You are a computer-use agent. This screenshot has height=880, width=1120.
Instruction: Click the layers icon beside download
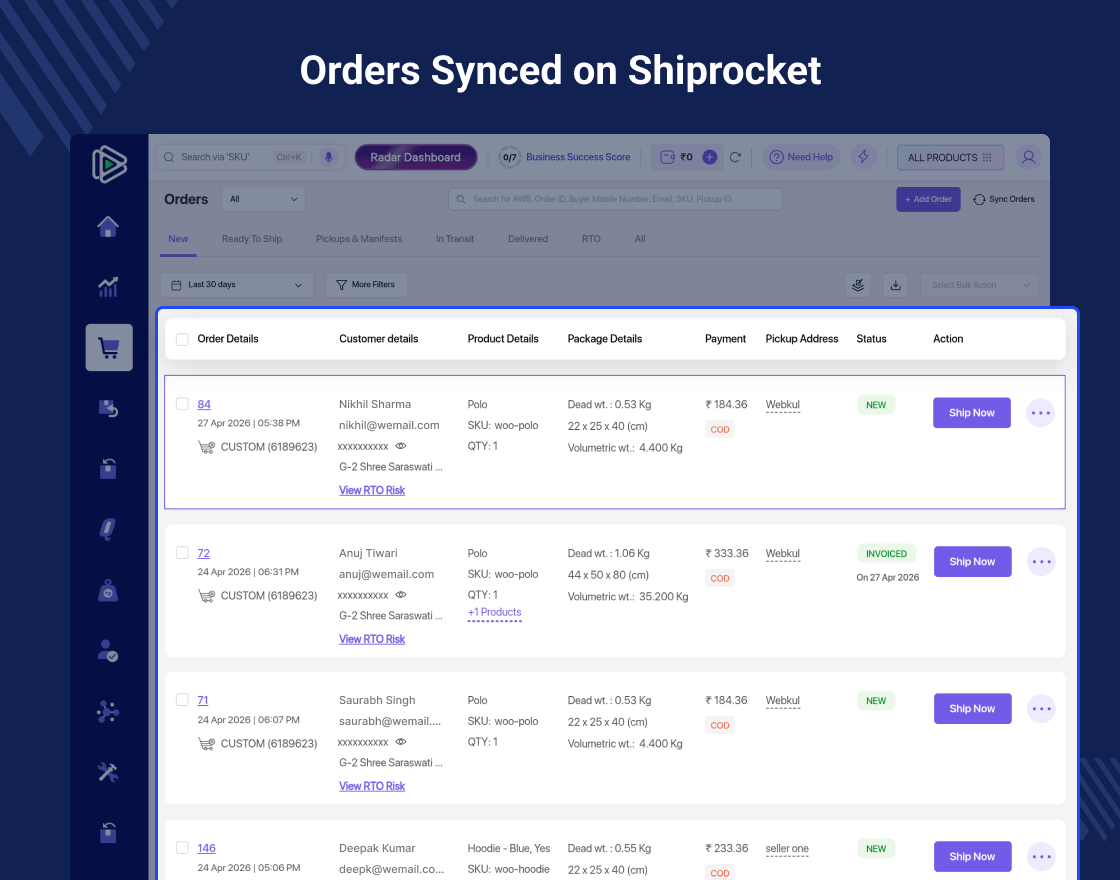[x=858, y=285]
